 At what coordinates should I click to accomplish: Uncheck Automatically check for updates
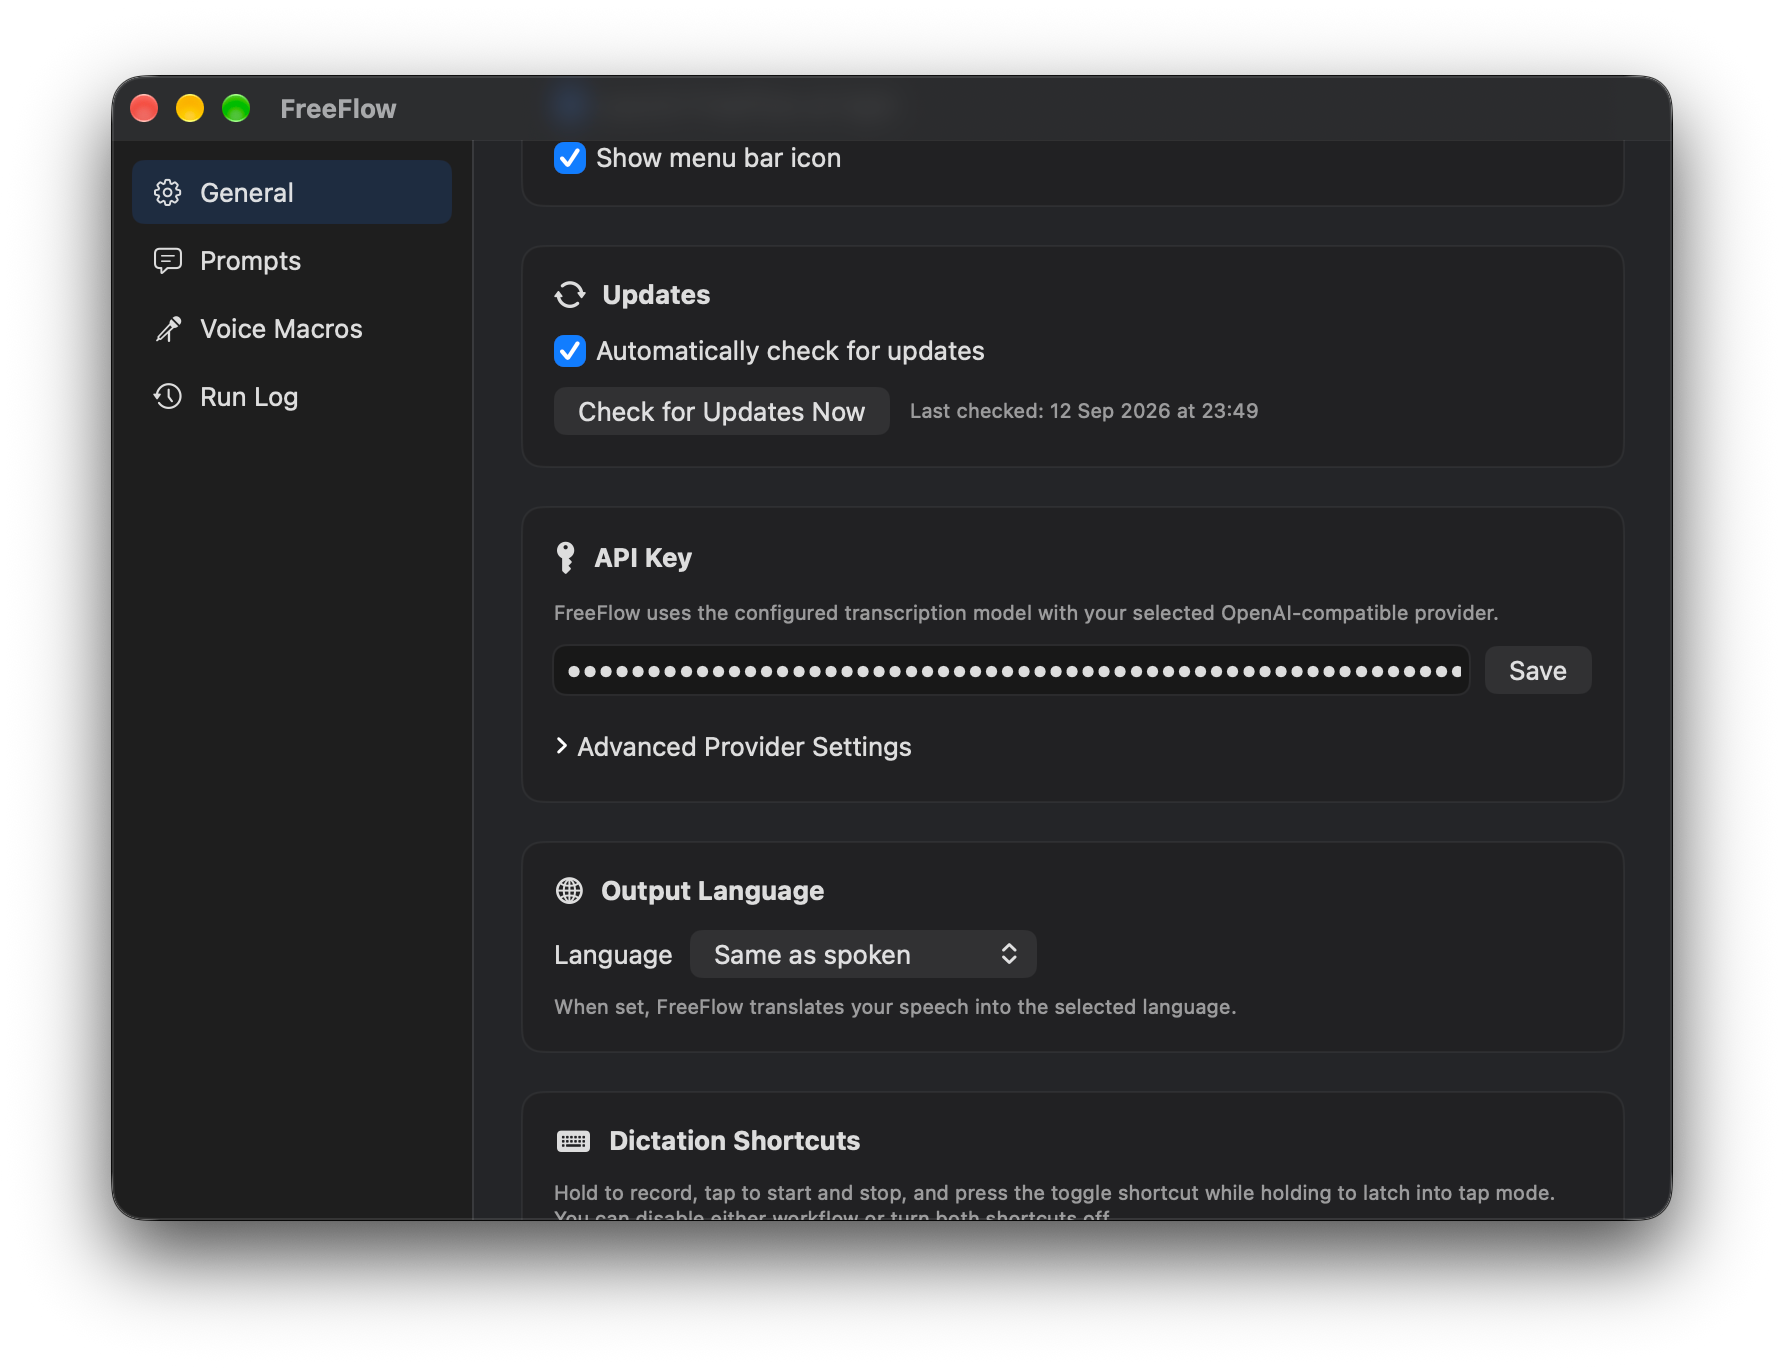tap(570, 351)
